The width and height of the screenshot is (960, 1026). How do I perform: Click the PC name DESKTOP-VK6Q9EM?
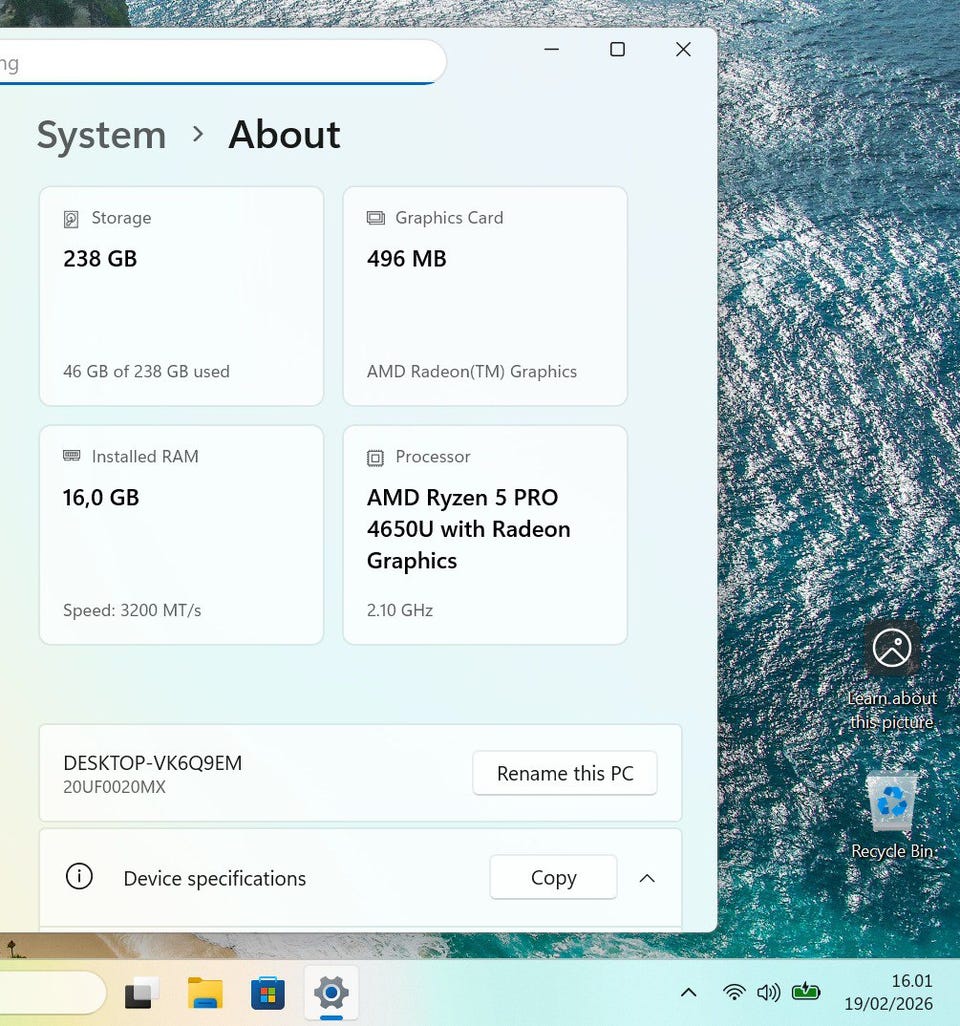pyautogui.click(x=152, y=763)
